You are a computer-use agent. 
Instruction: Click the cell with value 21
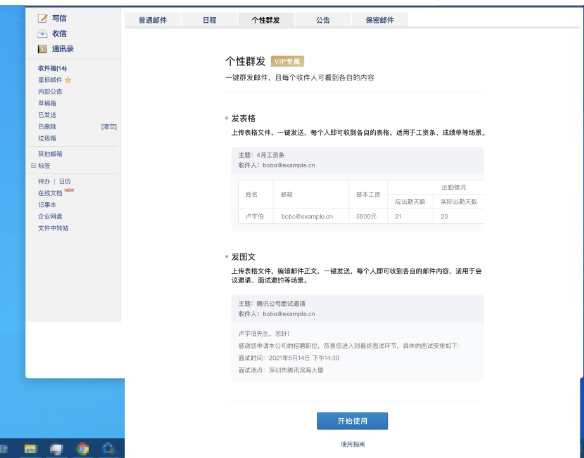(398, 216)
